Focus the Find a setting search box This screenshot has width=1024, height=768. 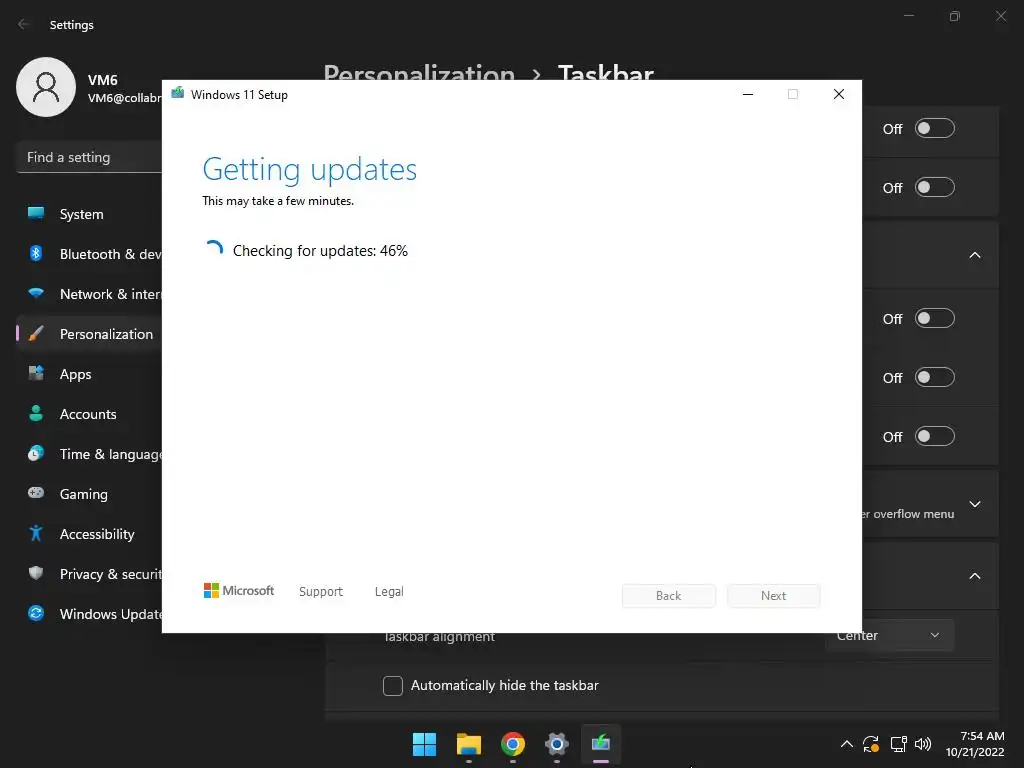coord(89,157)
